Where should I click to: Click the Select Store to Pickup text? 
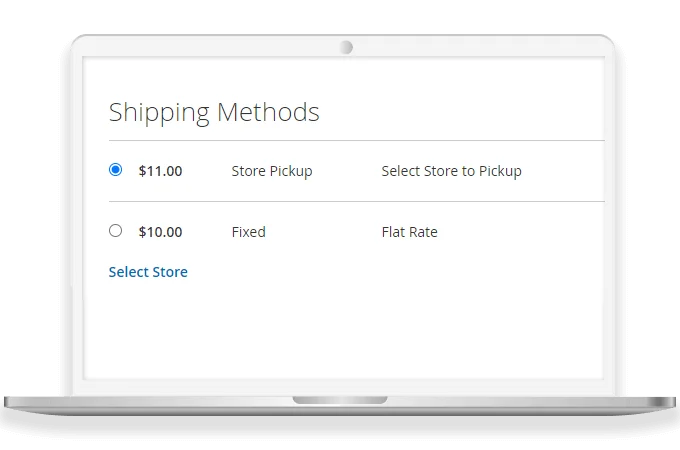click(x=451, y=171)
